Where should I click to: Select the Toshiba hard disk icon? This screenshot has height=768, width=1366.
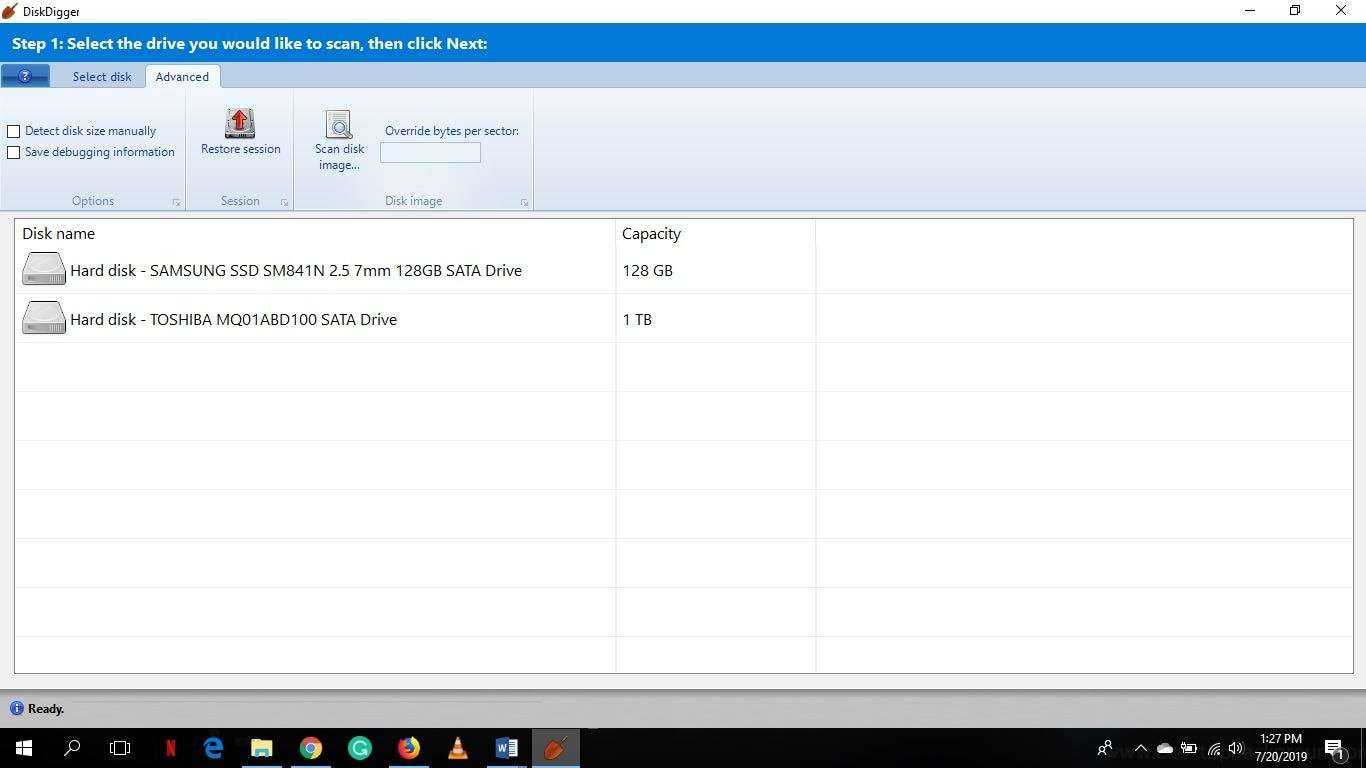coord(44,319)
